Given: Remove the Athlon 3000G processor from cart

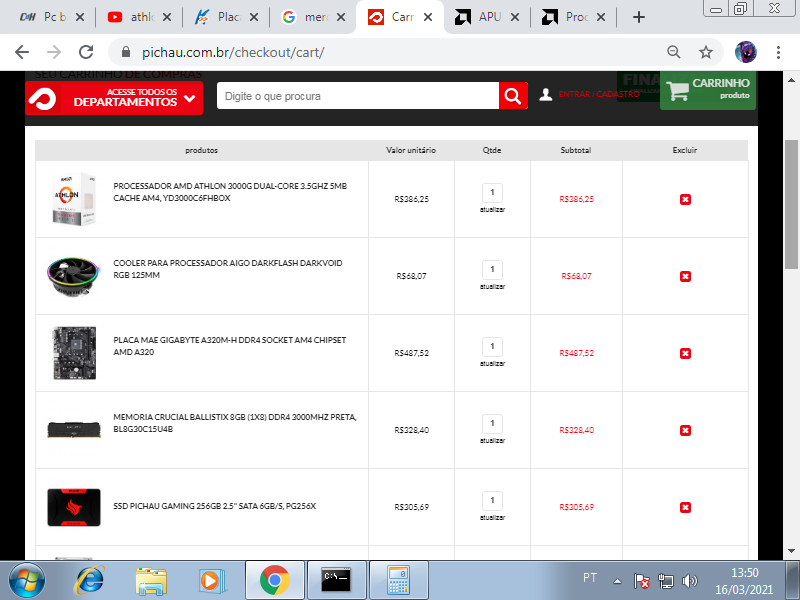Looking at the screenshot, I should [685, 199].
